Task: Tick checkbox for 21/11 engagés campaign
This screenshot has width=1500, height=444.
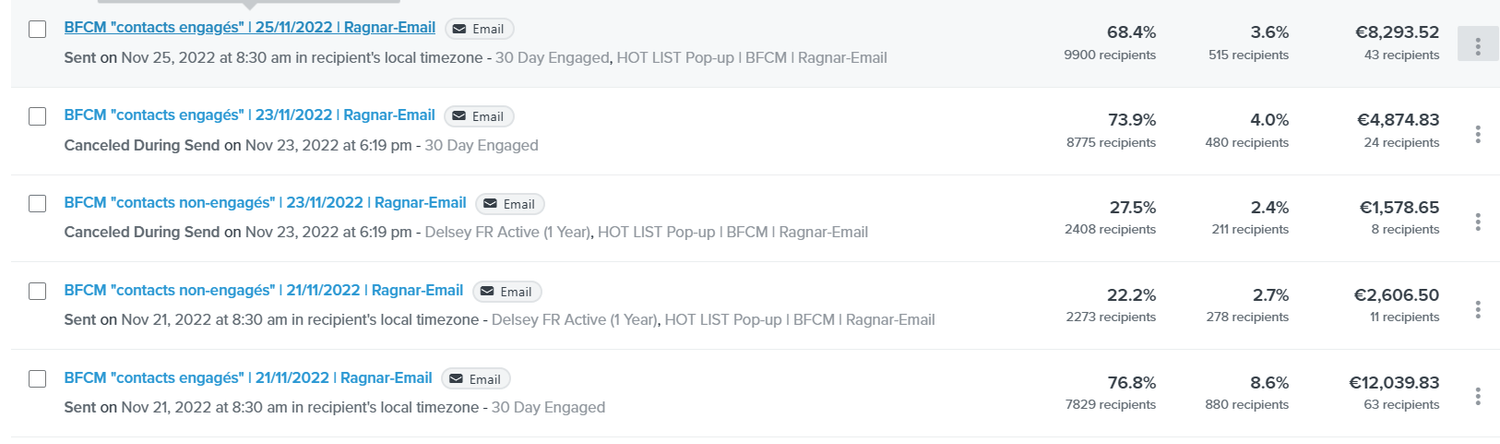Action: tap(37, 379)
